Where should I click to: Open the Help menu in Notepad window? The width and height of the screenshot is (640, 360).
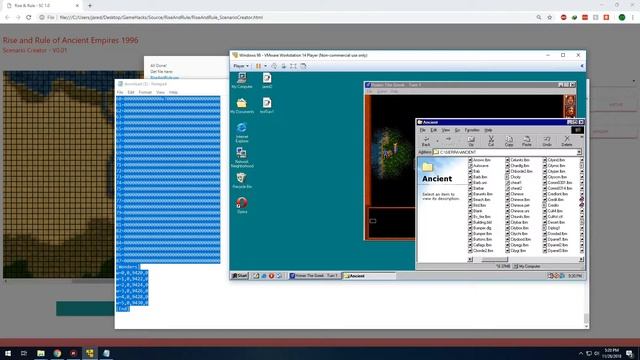pos(173,92)
